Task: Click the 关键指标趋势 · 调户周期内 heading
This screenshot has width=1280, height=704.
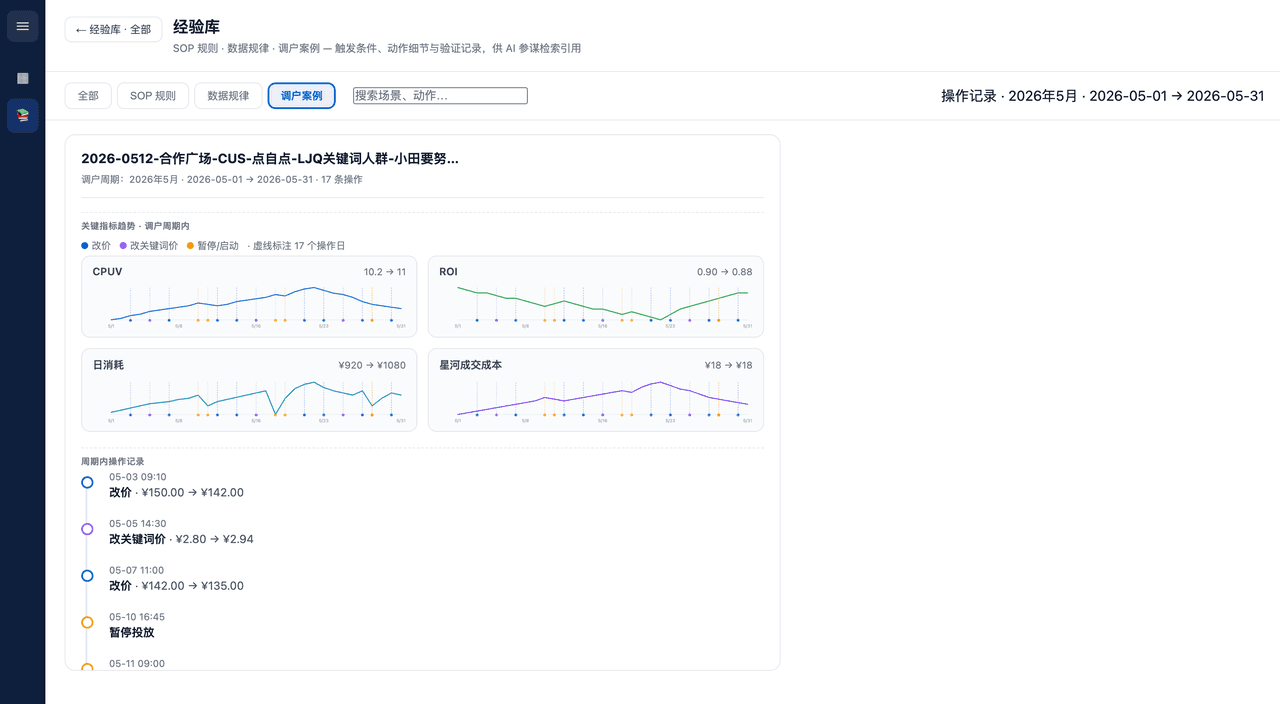Action: point(135,226)
